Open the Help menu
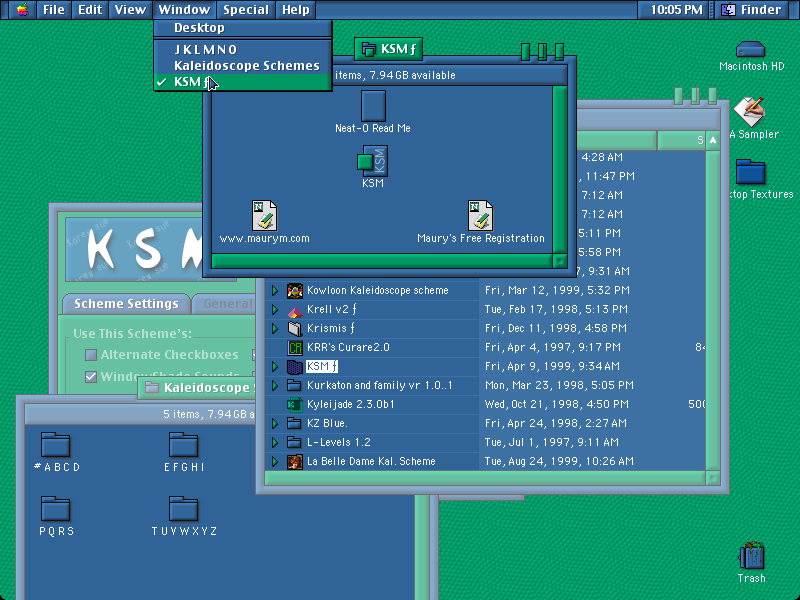 tap(296, 10)
